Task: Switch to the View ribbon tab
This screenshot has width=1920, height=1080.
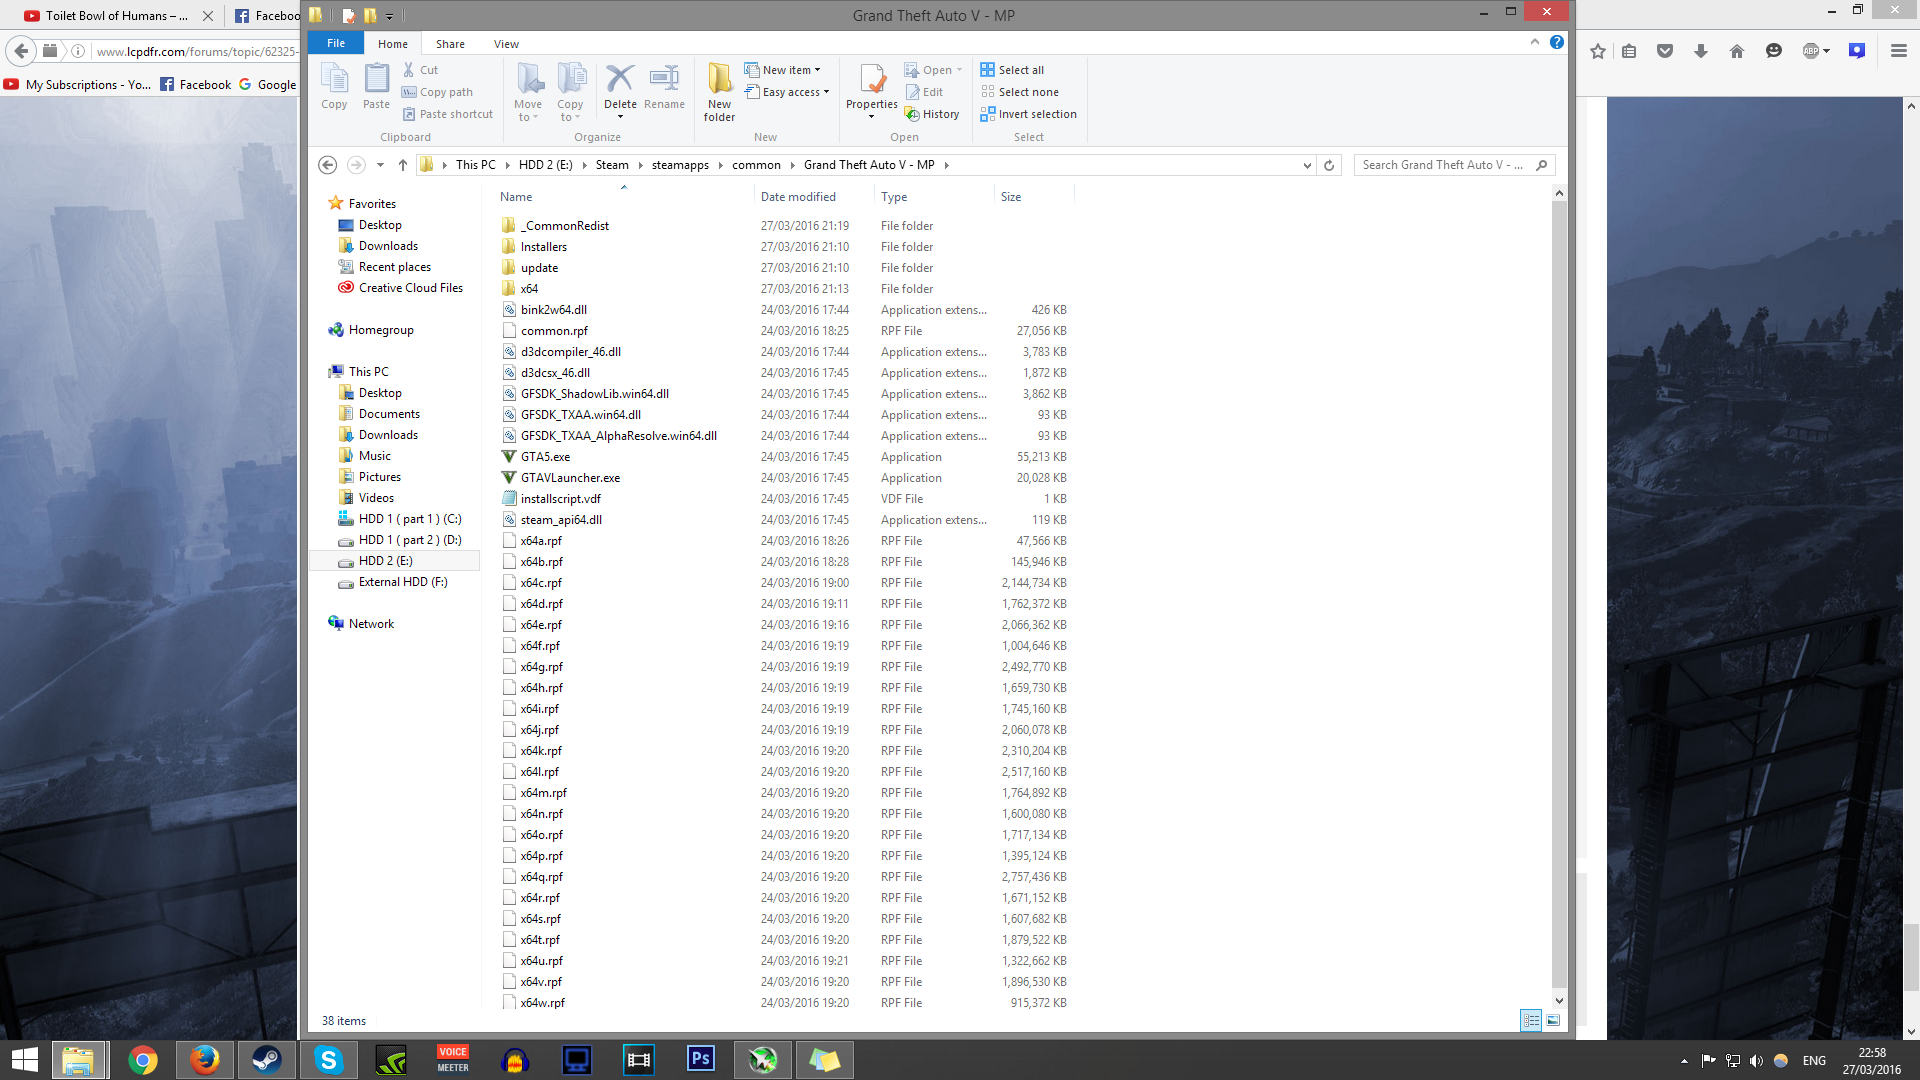Action: pos(506,44)
